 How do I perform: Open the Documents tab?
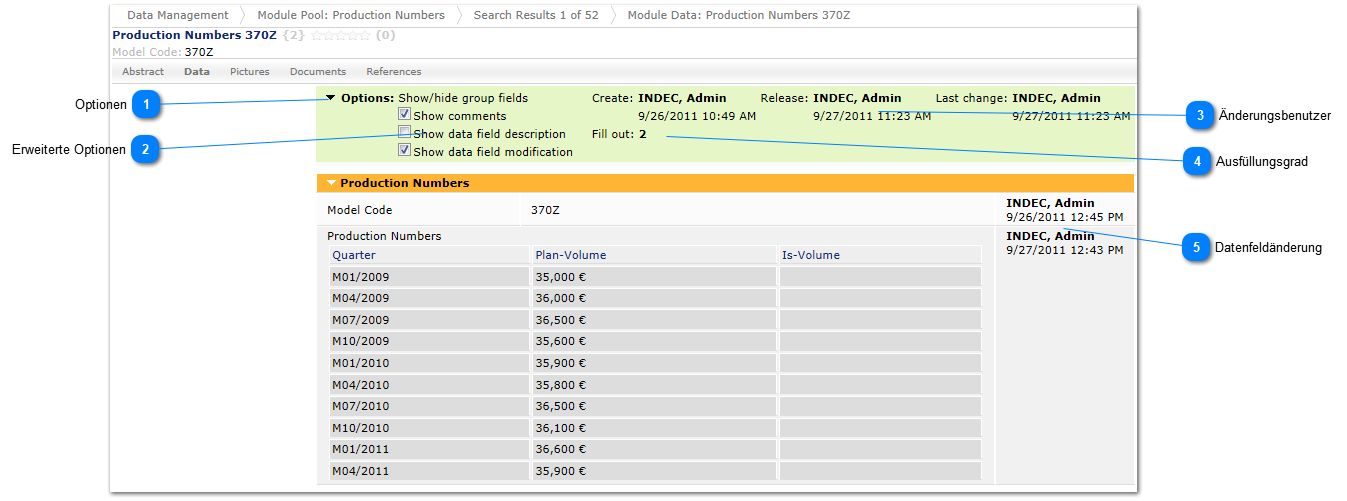(318, 72)
